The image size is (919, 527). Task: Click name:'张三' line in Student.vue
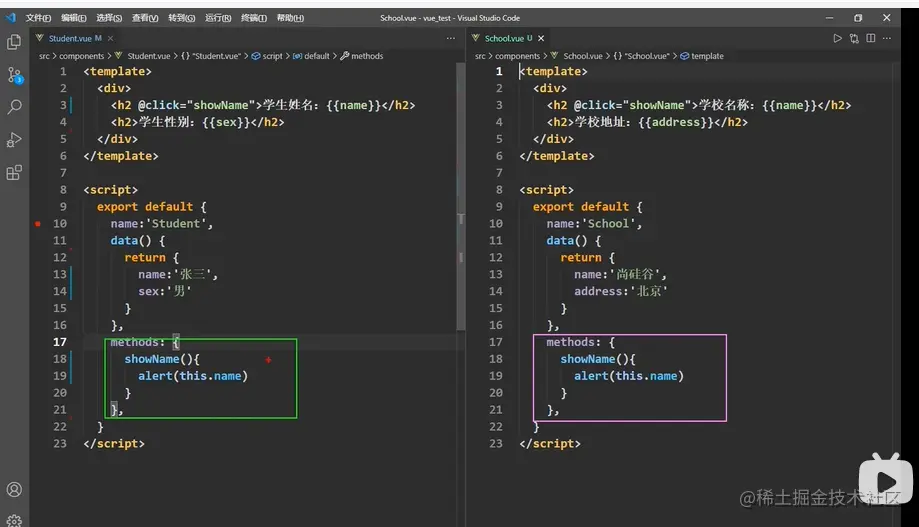click(x=178, y=274)
